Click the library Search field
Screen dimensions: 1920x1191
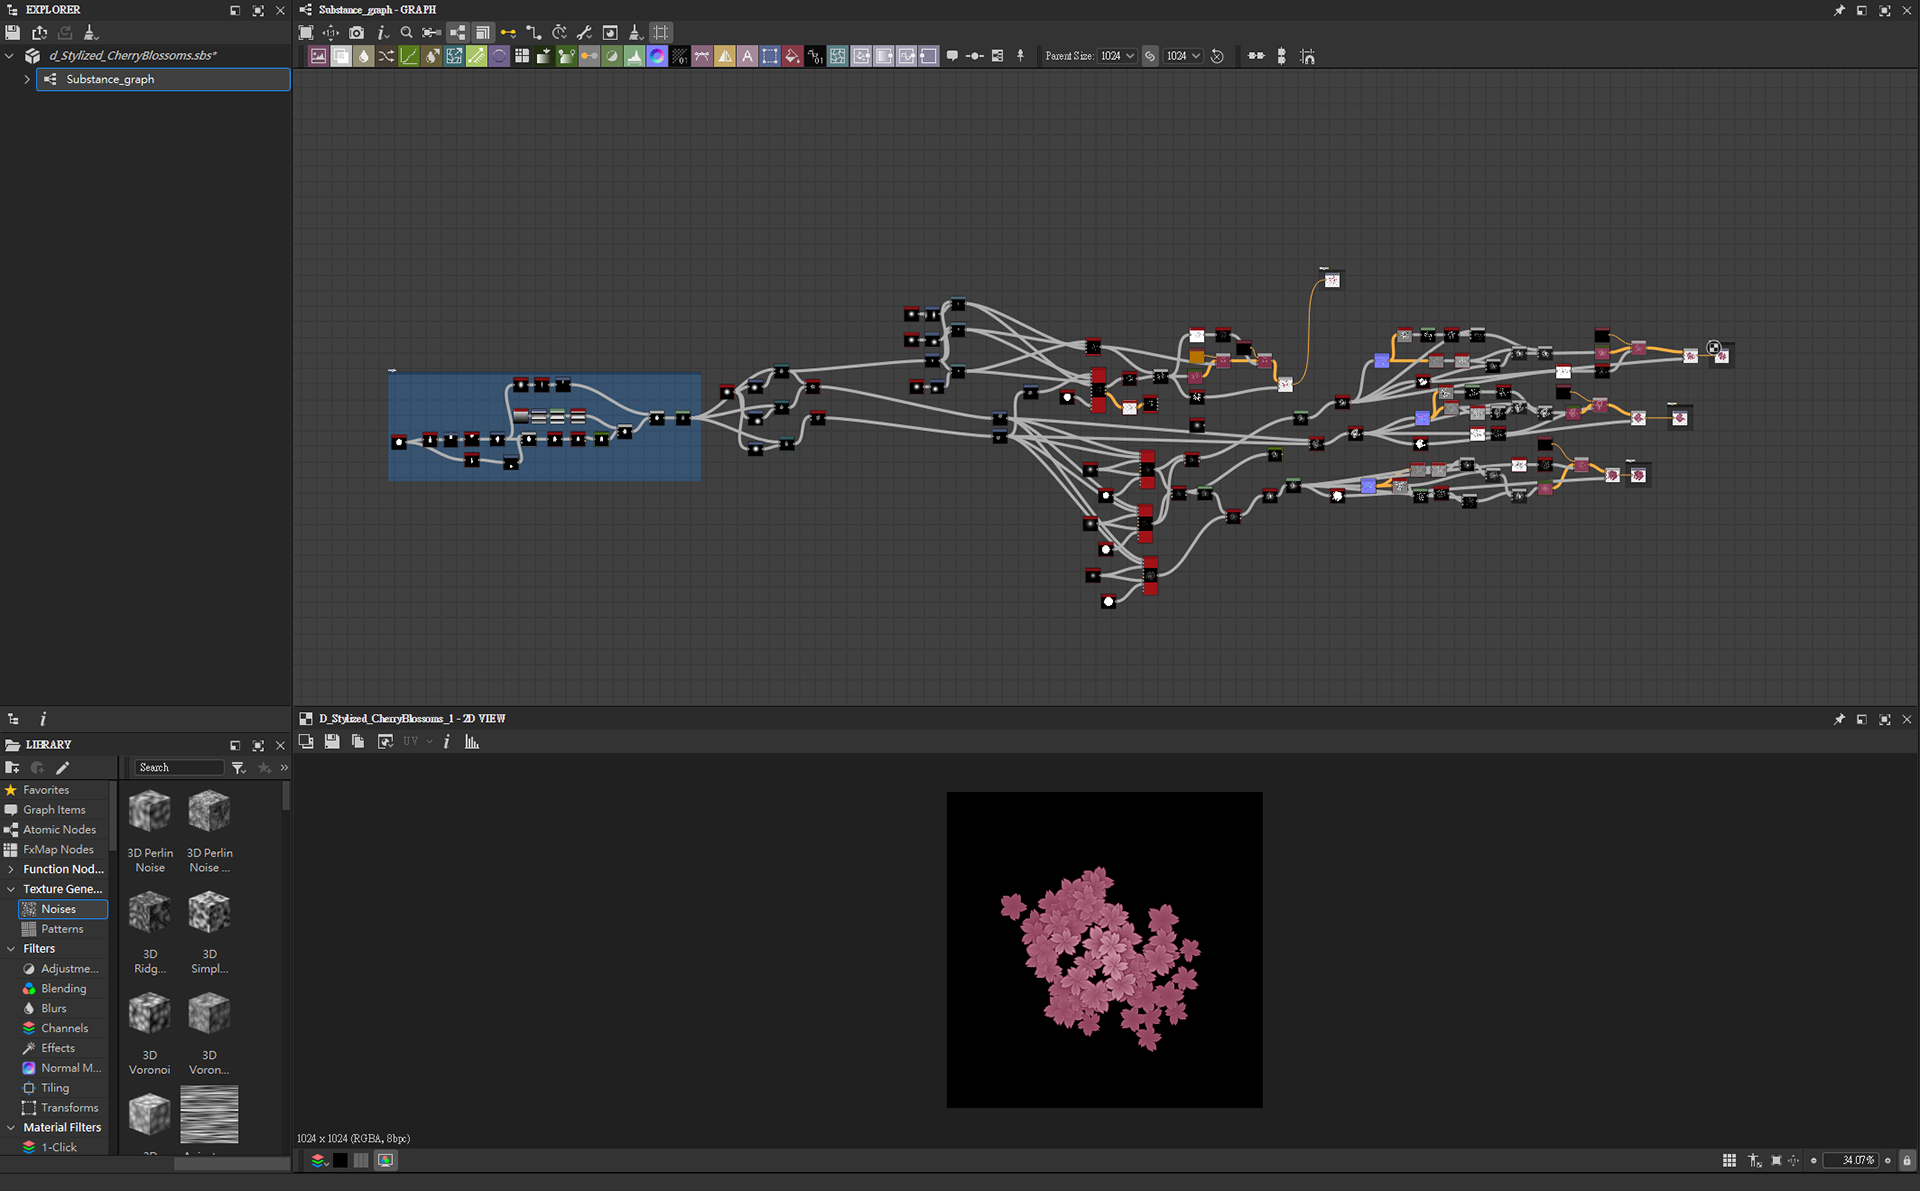tap(178, 768)
